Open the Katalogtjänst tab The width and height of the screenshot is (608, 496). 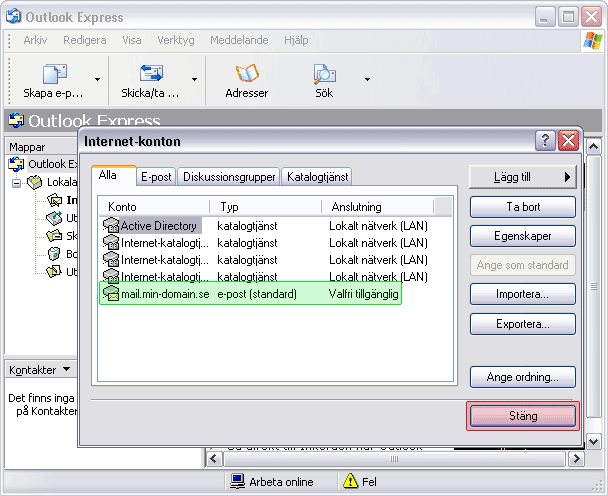pos(317,177)
